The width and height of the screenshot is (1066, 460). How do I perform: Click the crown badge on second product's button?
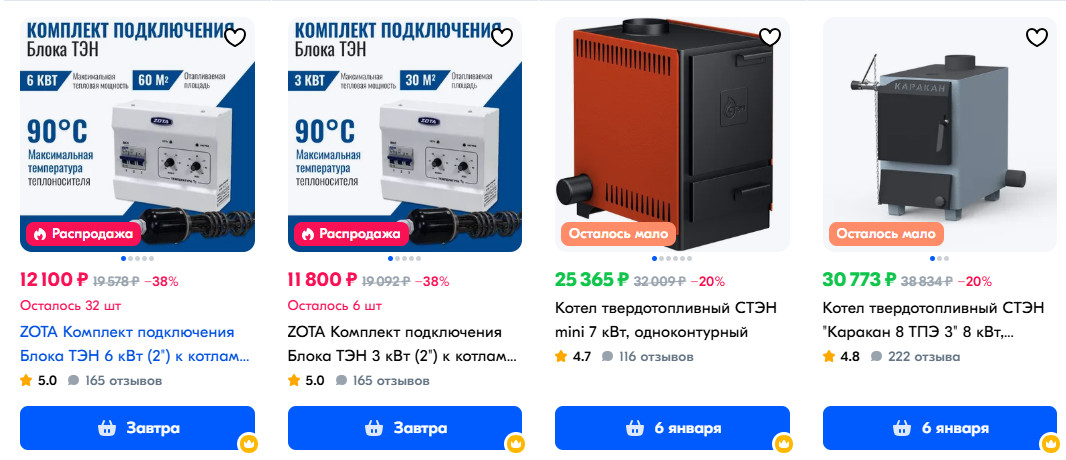coord(515,444)
